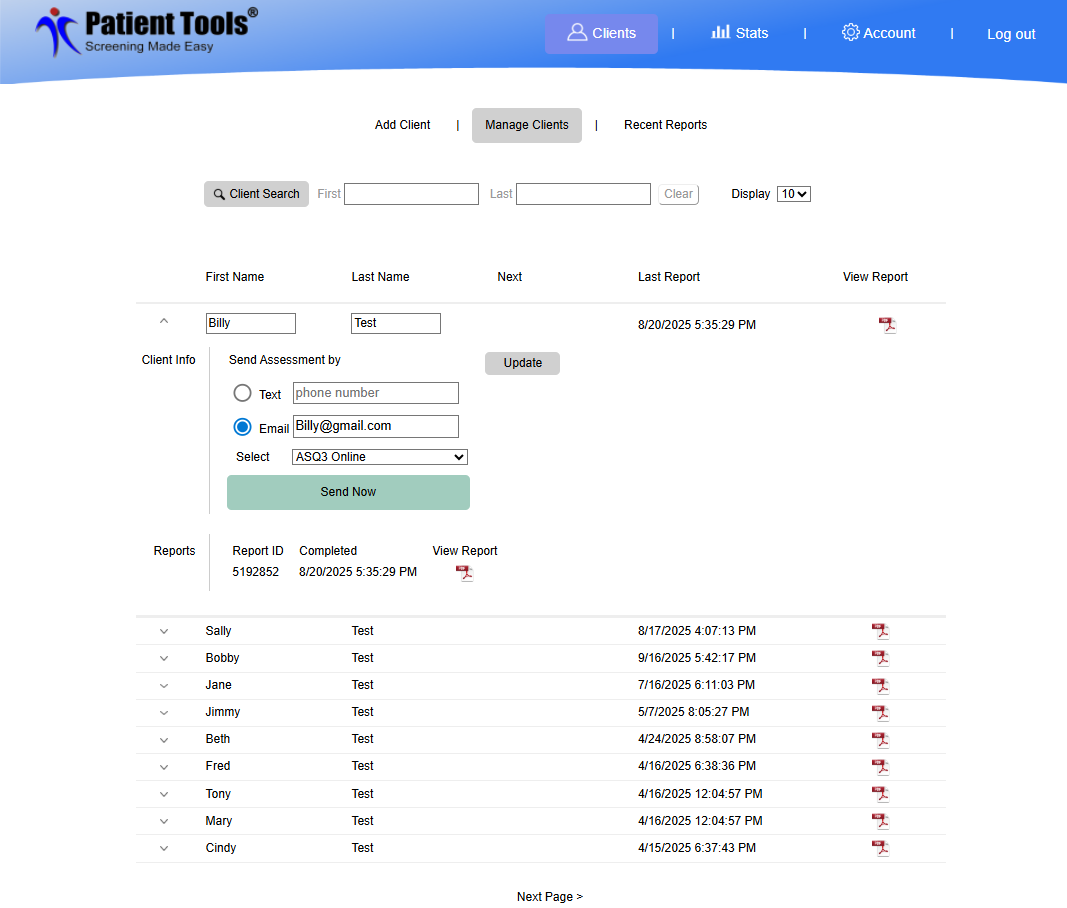Open PDF for report ID 5192852
Viewport: 1067px width, 908px height.
(x=464, y=573)
